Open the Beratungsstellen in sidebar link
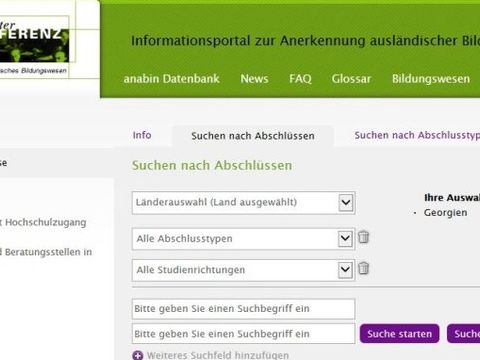This screenshot has height=360, width=480. tap(46, 252)
